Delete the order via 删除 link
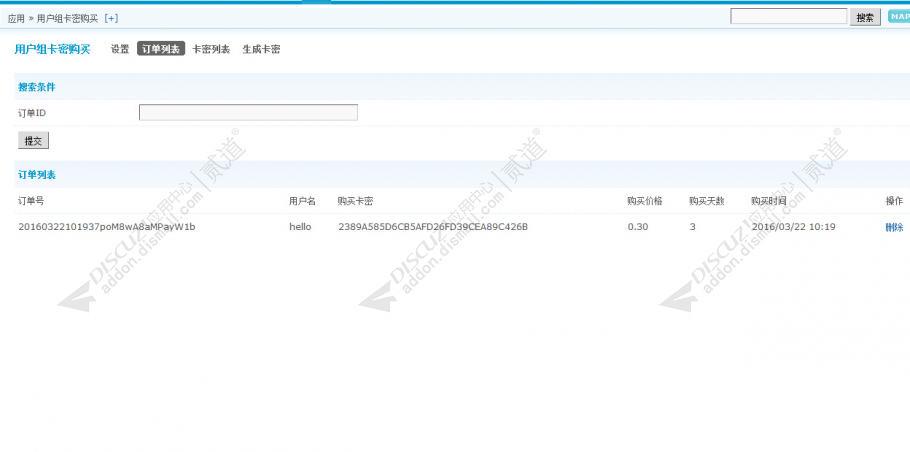Screen dimensions: 910x452 894,227
